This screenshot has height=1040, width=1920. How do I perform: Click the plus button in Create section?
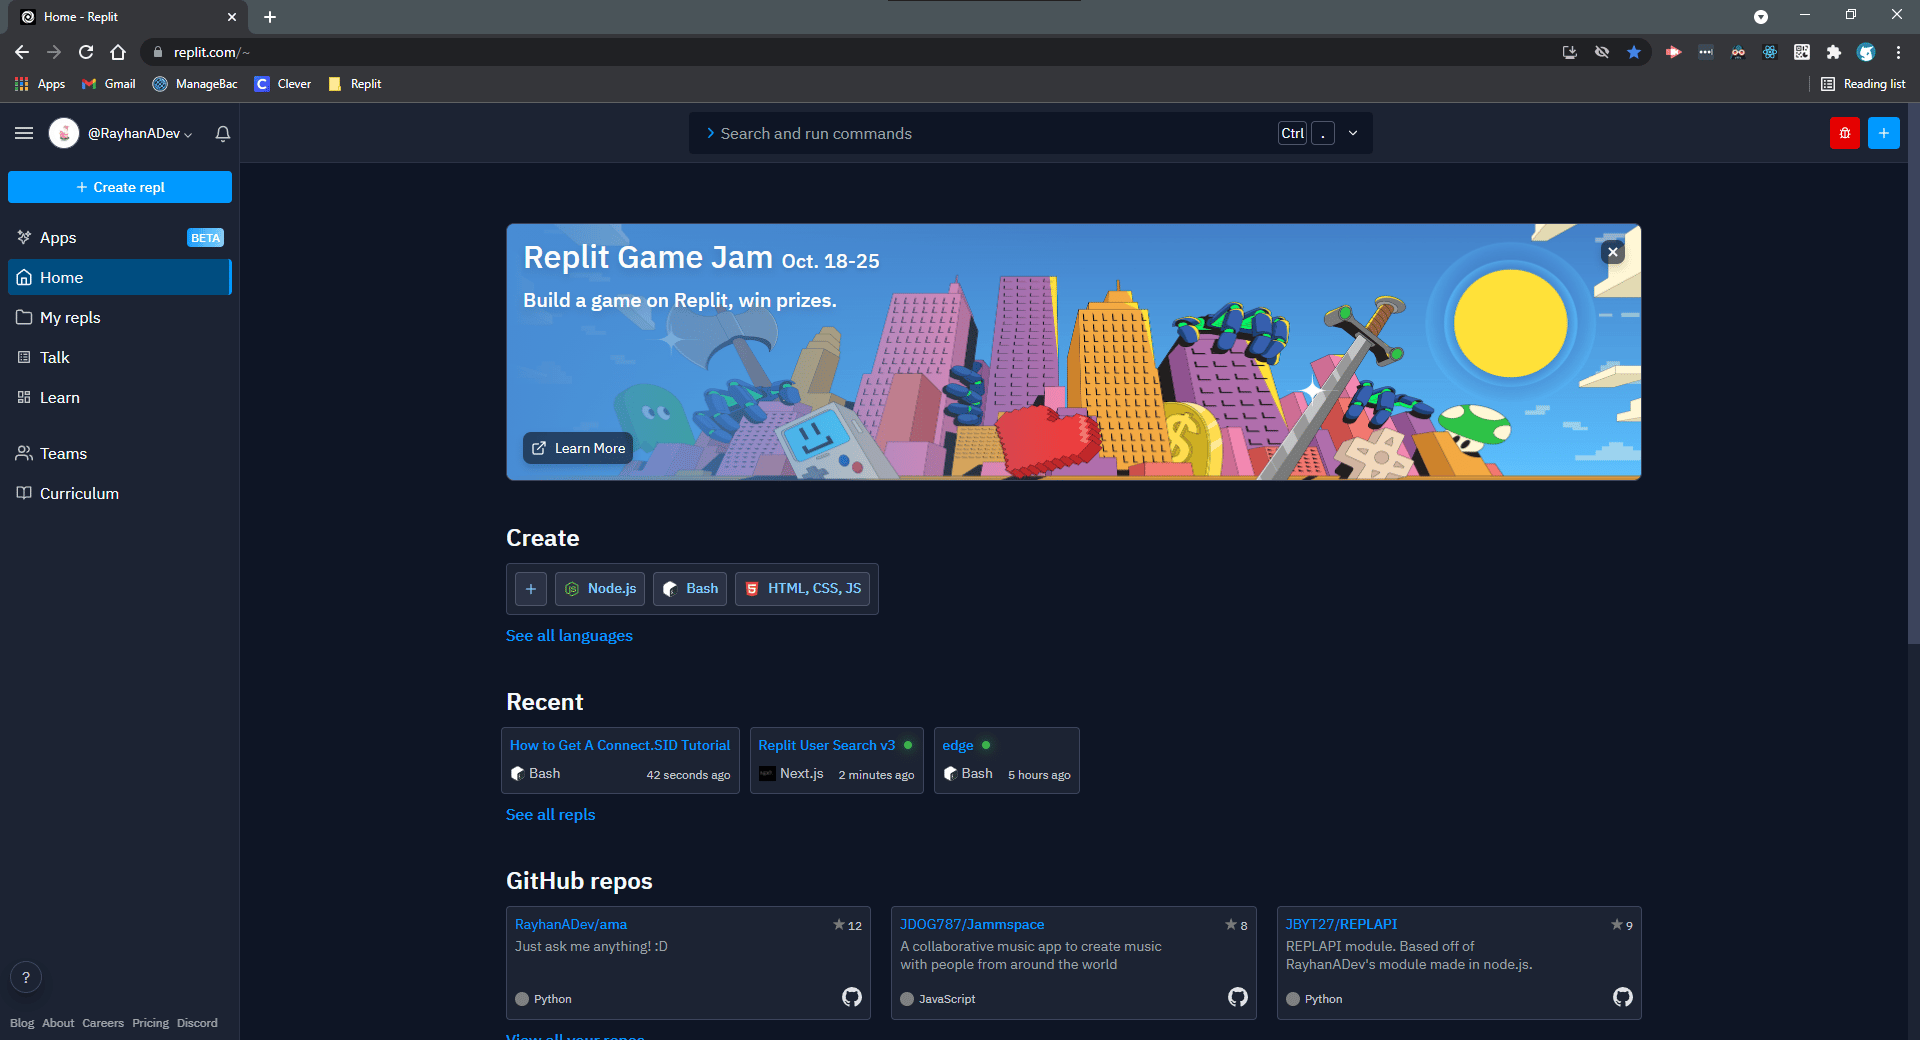531,589
